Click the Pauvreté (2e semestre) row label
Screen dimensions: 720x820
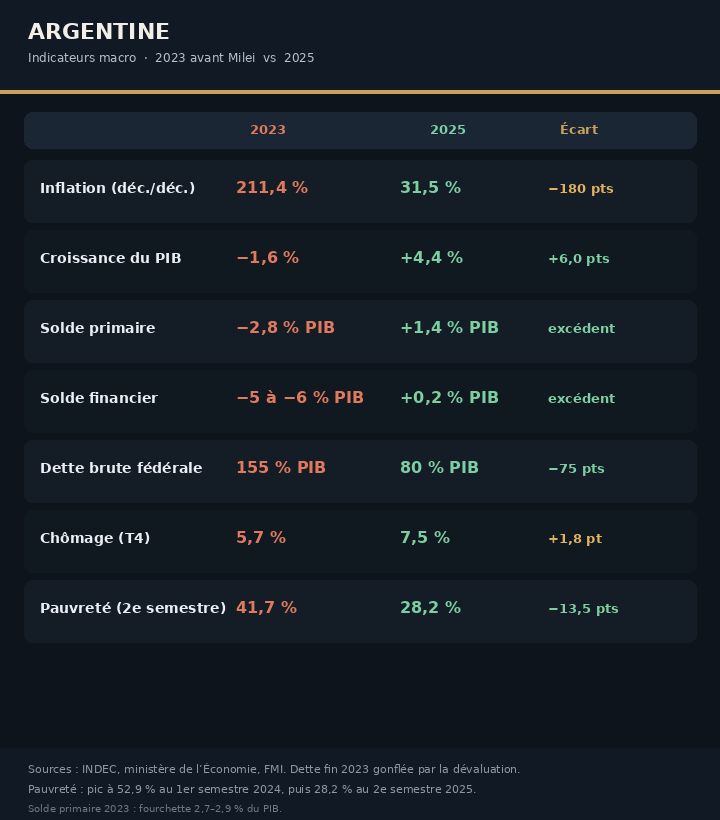tap(133, 608)
